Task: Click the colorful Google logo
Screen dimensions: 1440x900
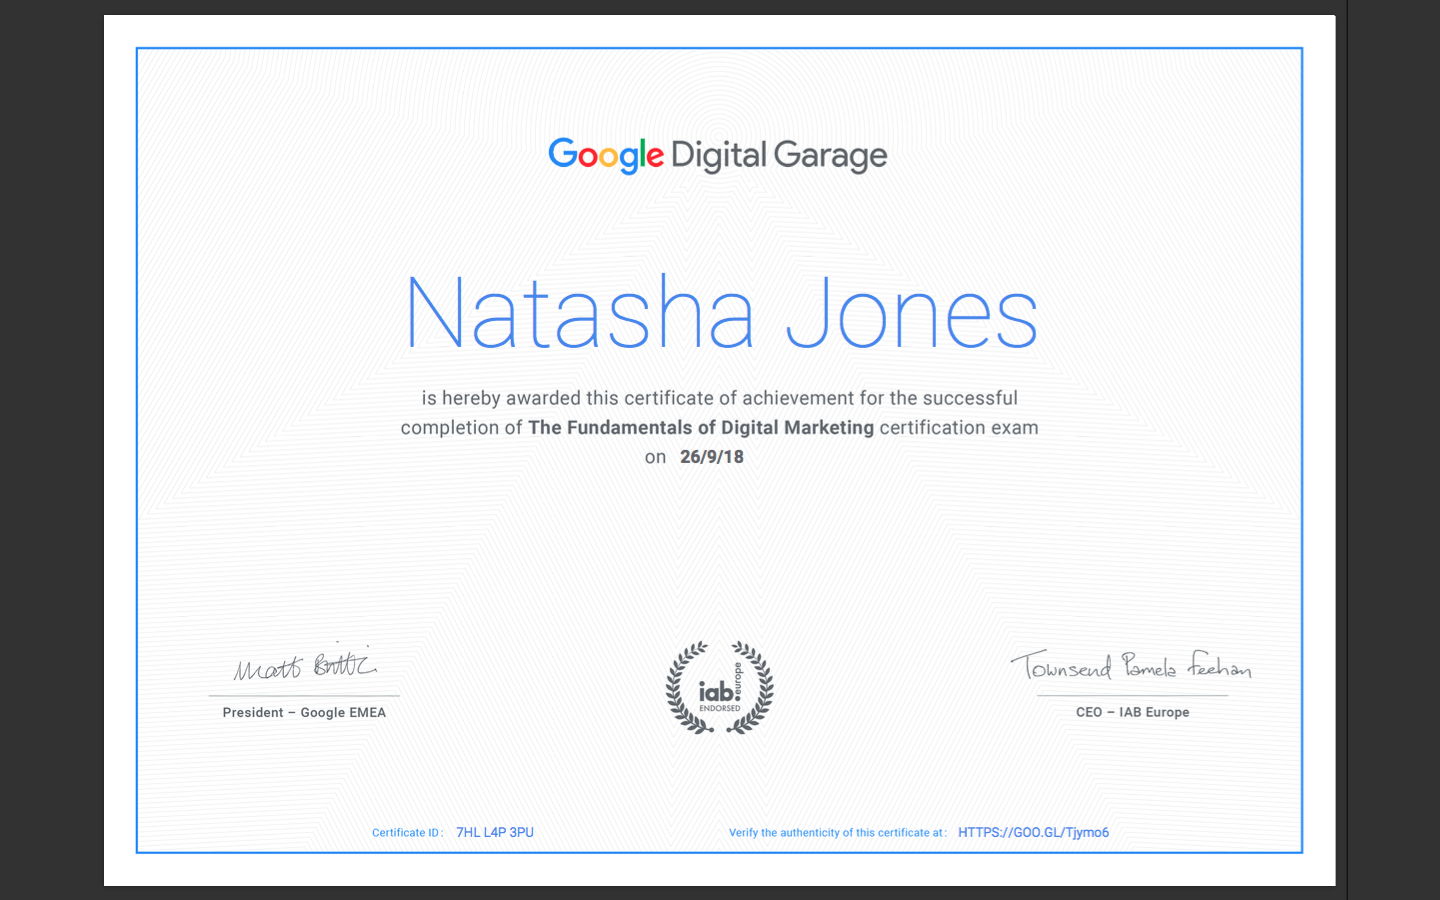Action: click(605, 155)
